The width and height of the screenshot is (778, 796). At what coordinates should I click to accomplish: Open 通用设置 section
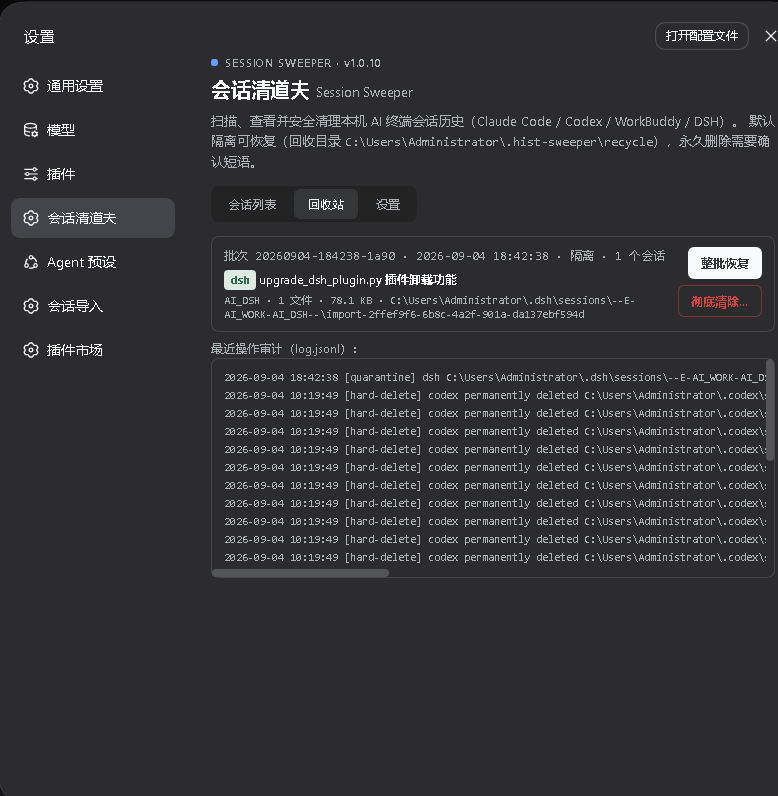tap(93, 86)
